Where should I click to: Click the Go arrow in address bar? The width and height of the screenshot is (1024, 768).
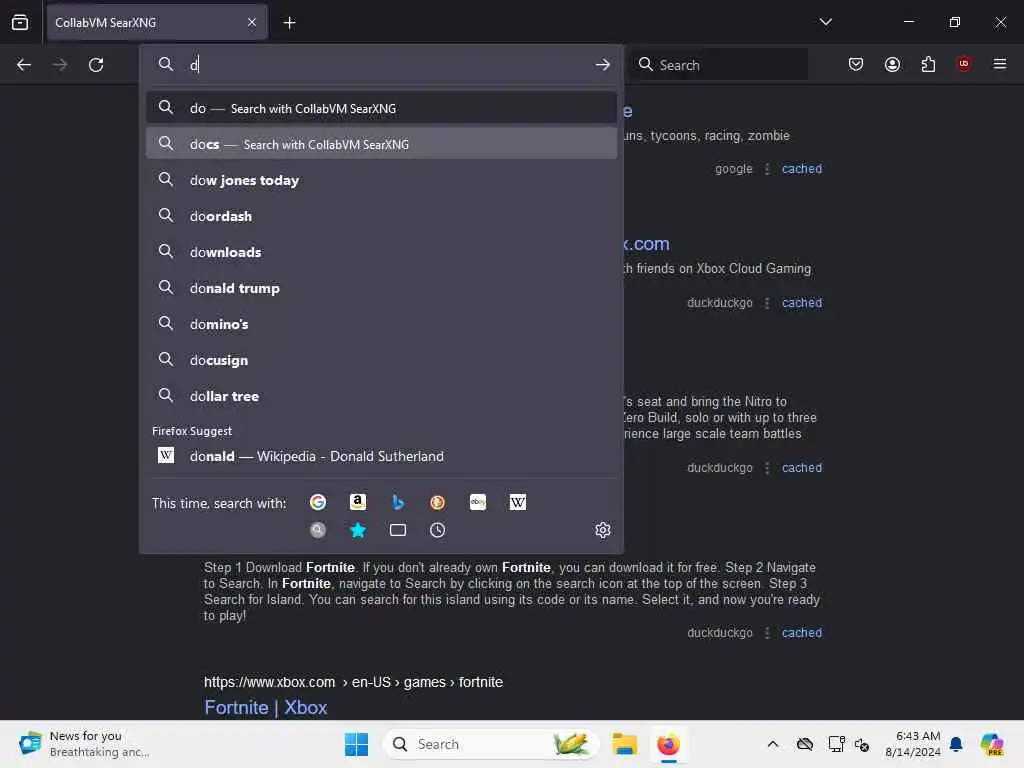click(603, 65)
